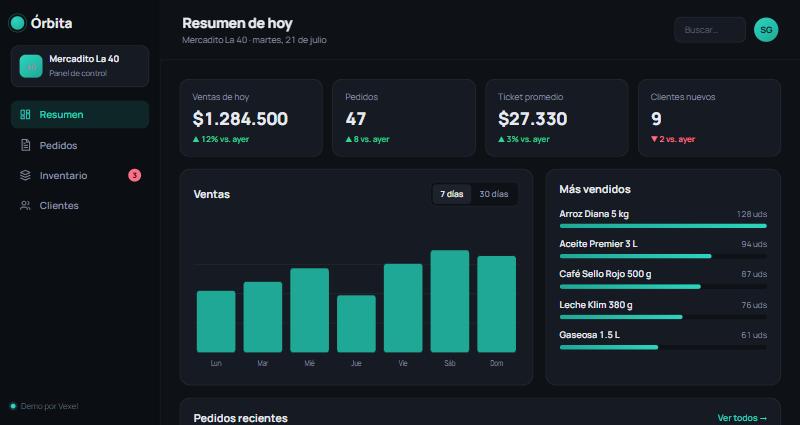Image resolution: width=800 pixels, height=425 pixels.
Task: Click the Panel de control subtitle
Action: [78, 73]
